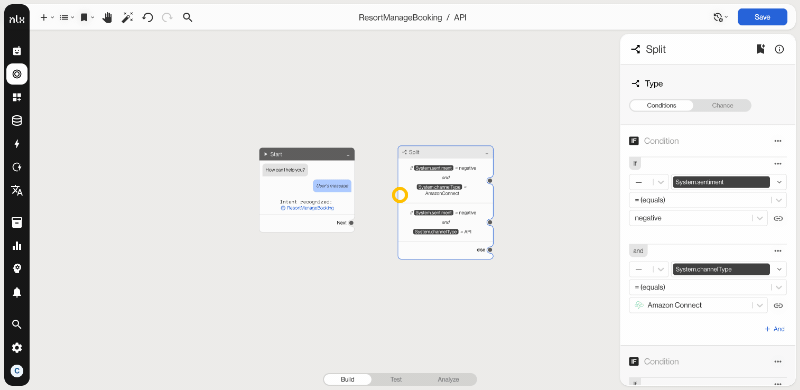Switch to the Test tab

coord(396,379)
